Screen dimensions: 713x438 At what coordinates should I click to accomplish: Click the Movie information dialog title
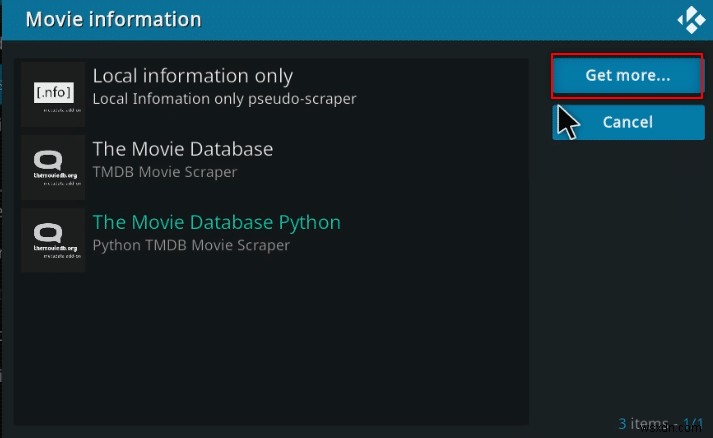(113, 20)
